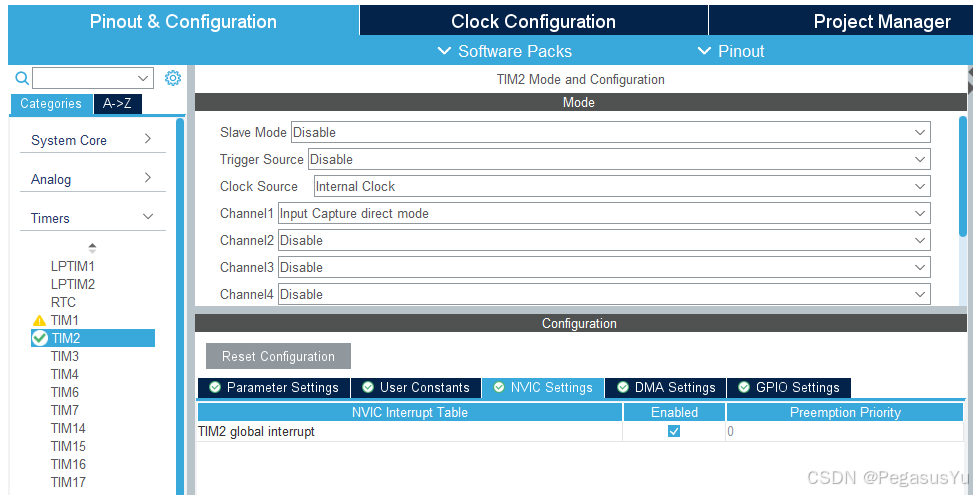Click the NVIC Interrupt Table column header
This screenshot has height=495, width=973.
coord(410,412)
